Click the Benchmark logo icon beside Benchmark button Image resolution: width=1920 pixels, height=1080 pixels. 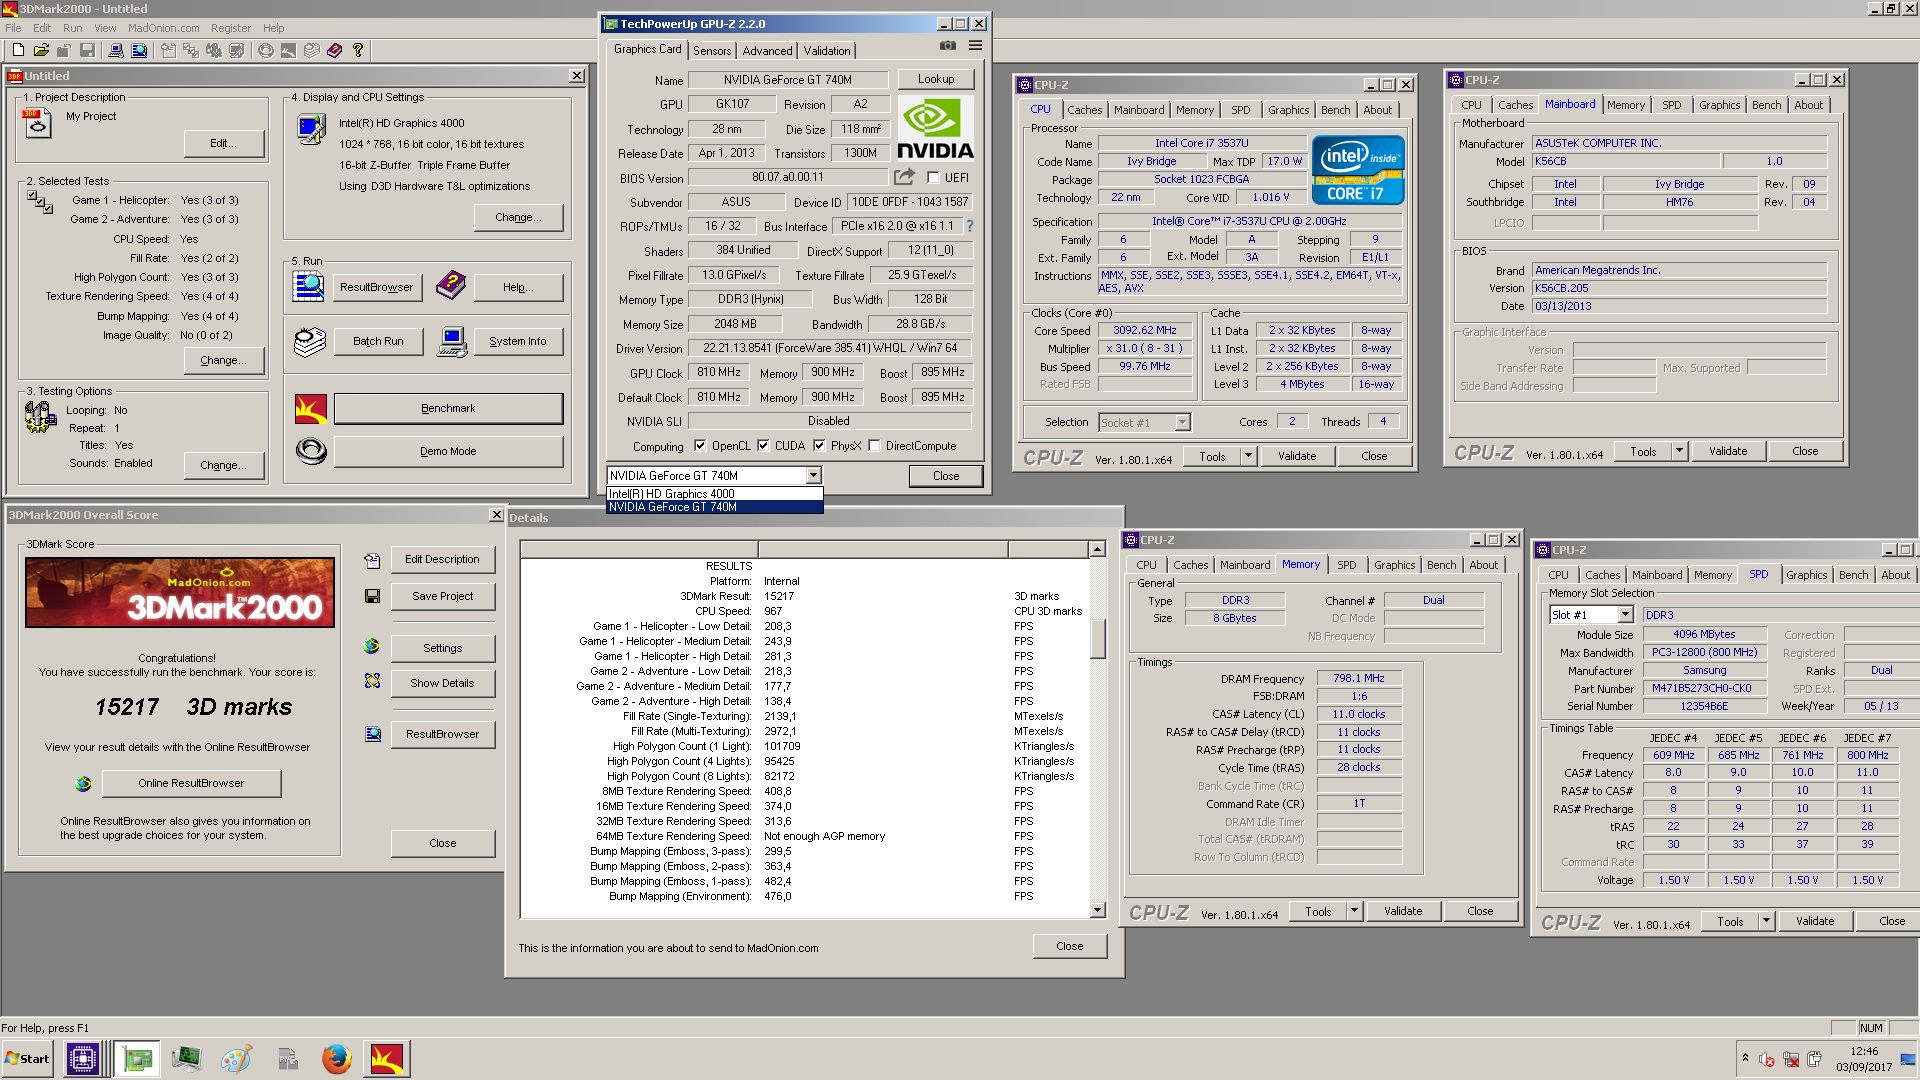coord(311,408)
